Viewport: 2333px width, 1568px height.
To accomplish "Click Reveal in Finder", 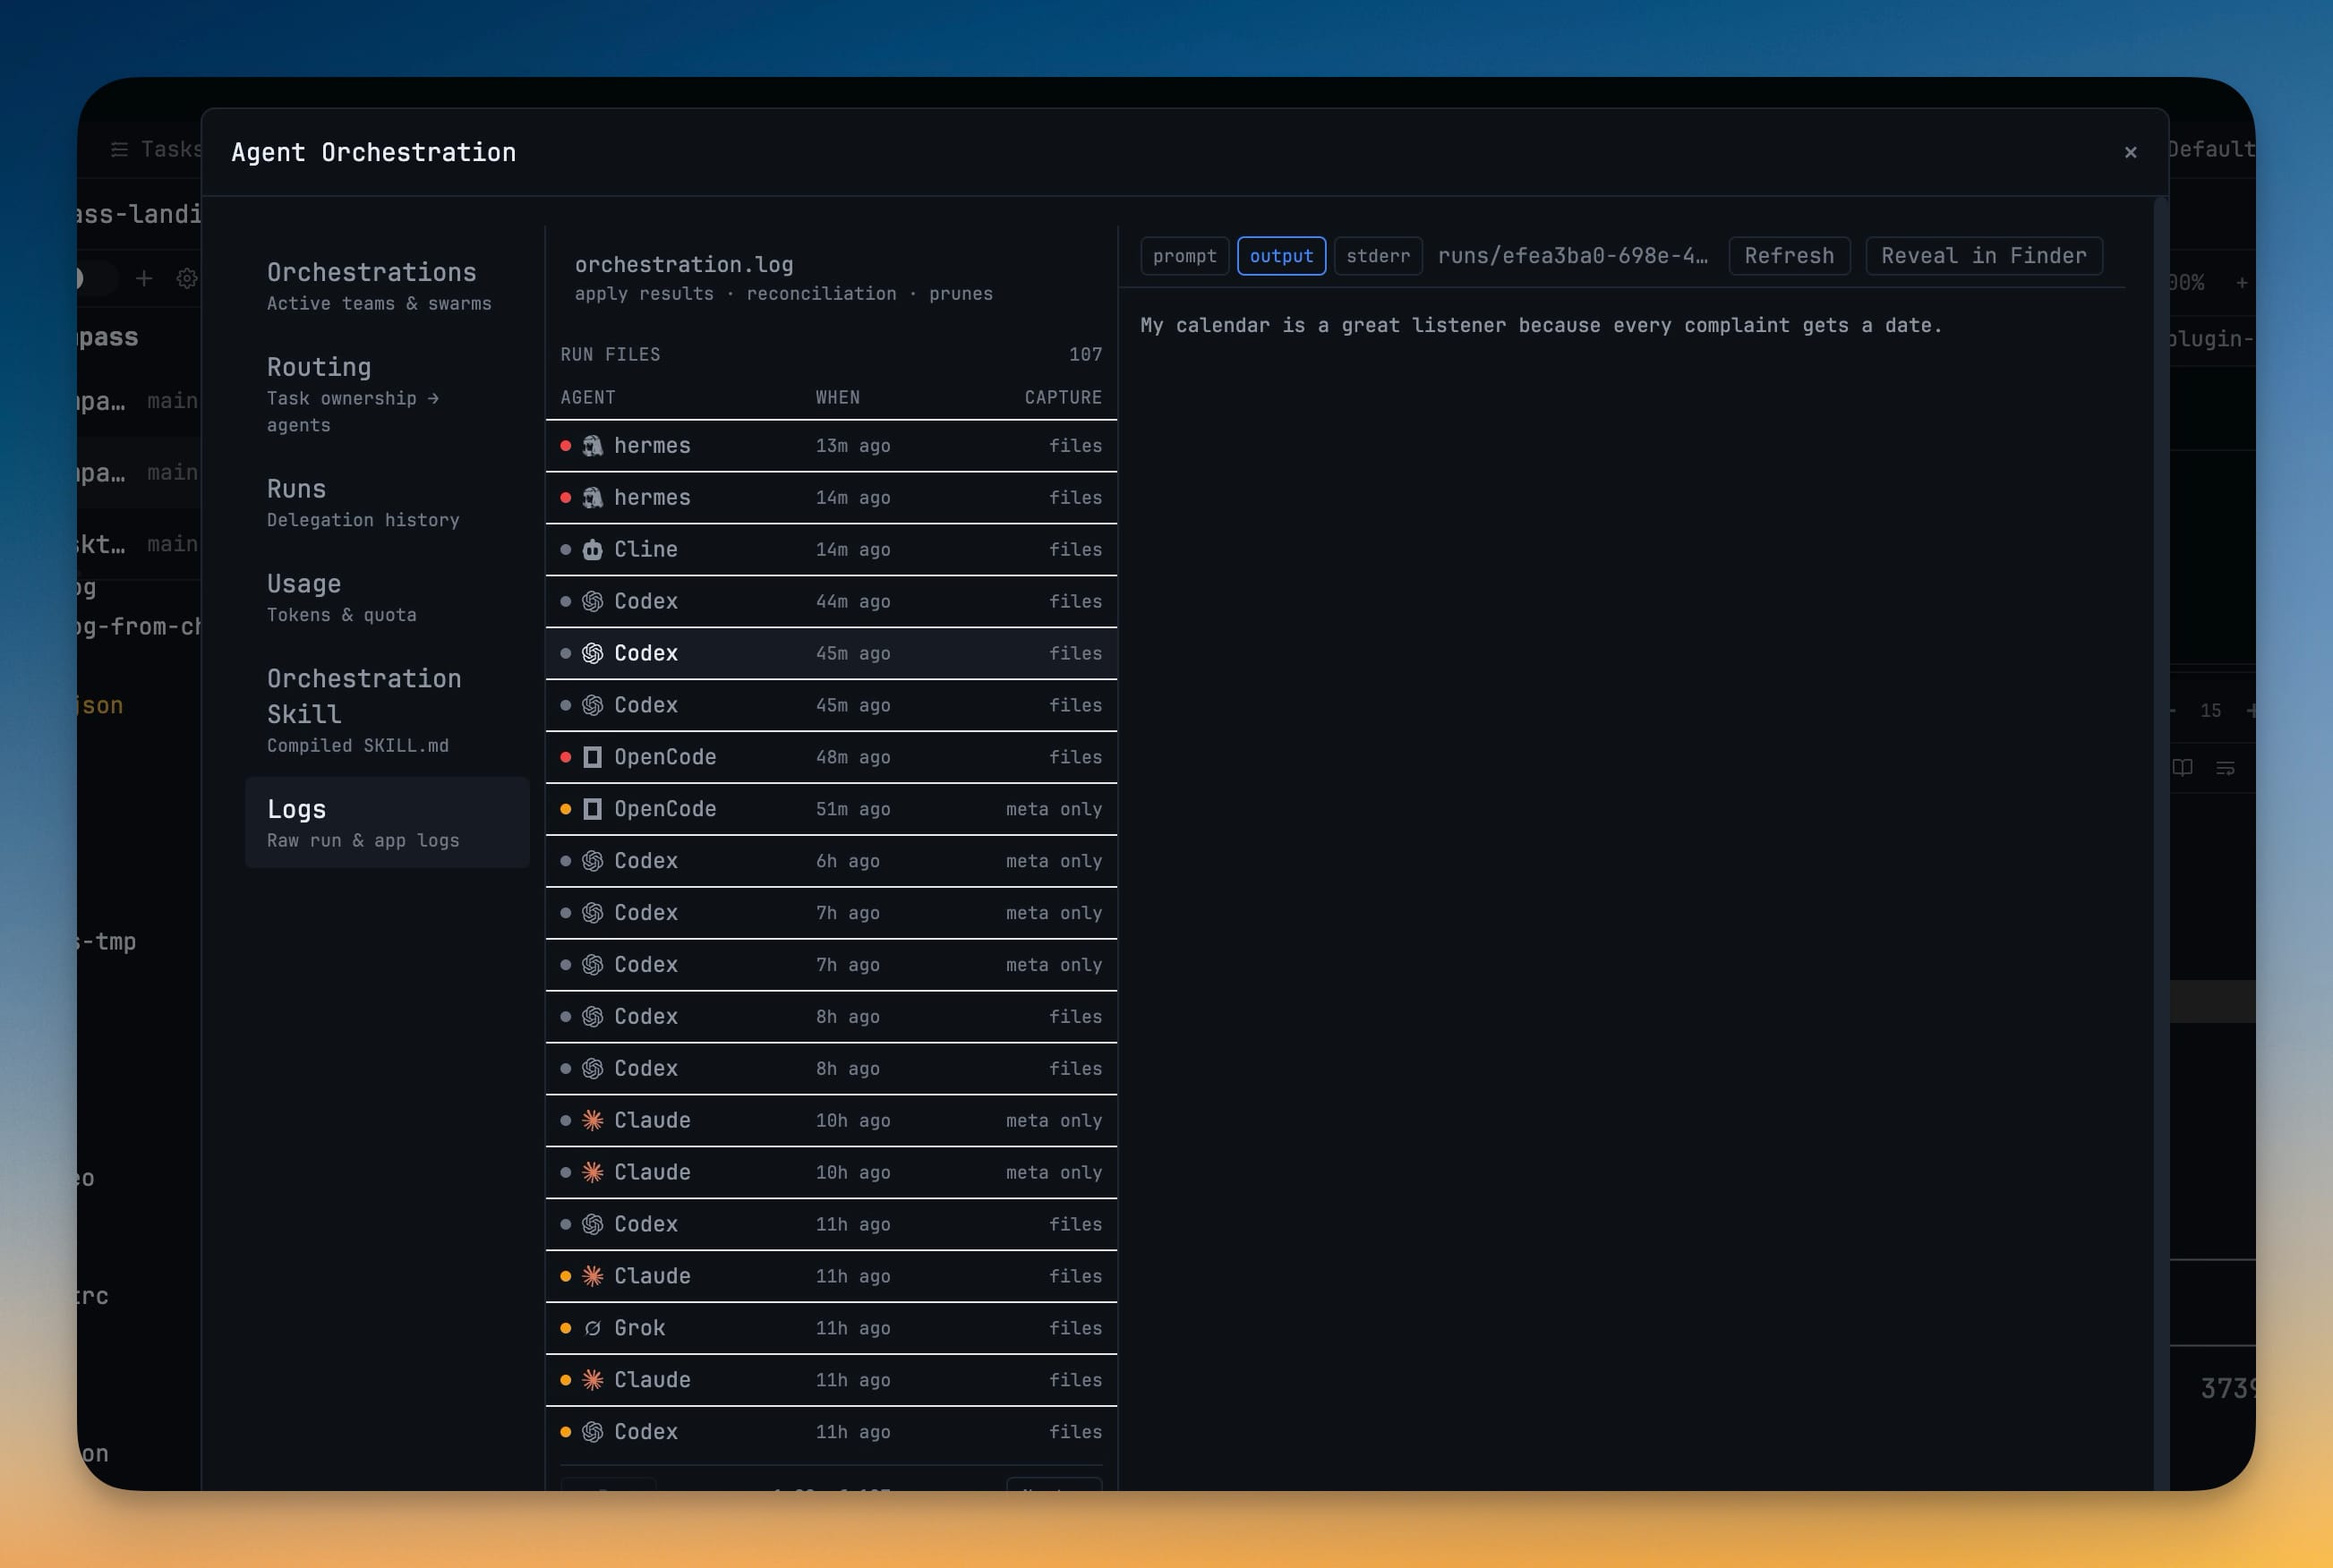I will pos(1984,256).
